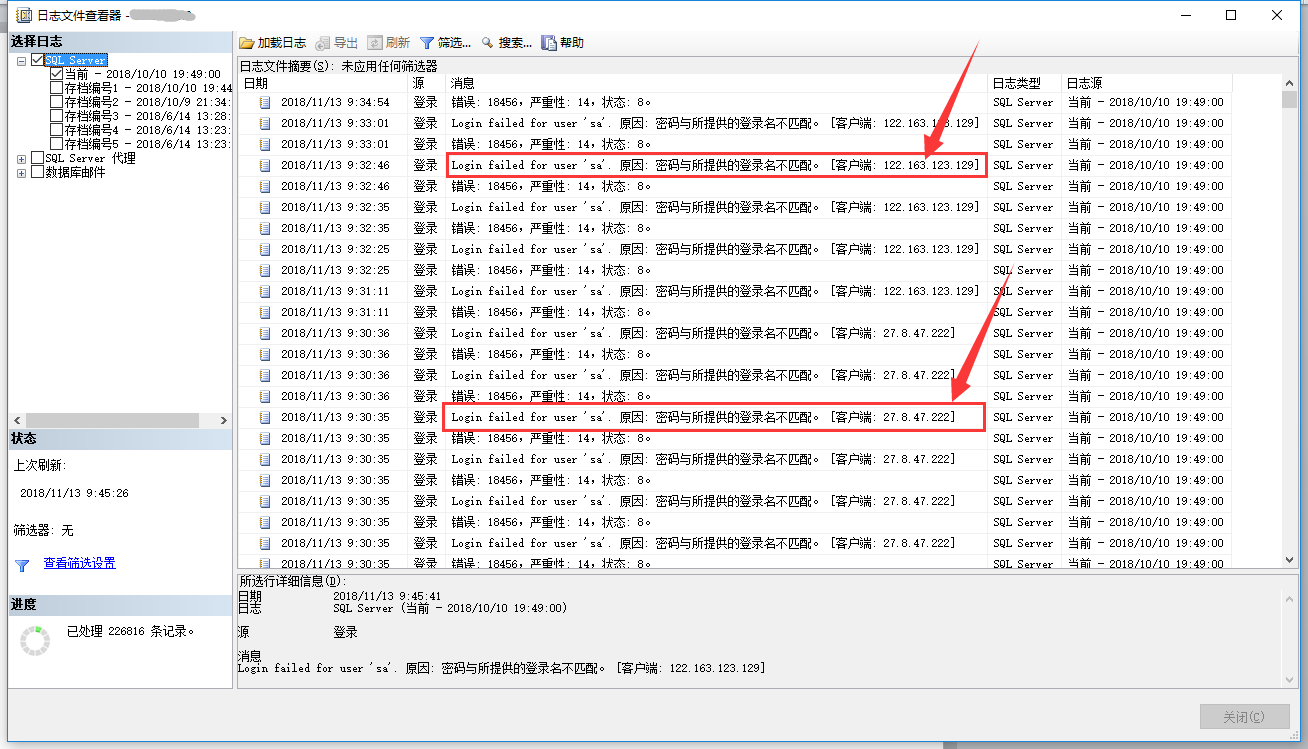Check the 数据库邮件 checkbox
Screen dimensions: 1308x749
point(38,172)
